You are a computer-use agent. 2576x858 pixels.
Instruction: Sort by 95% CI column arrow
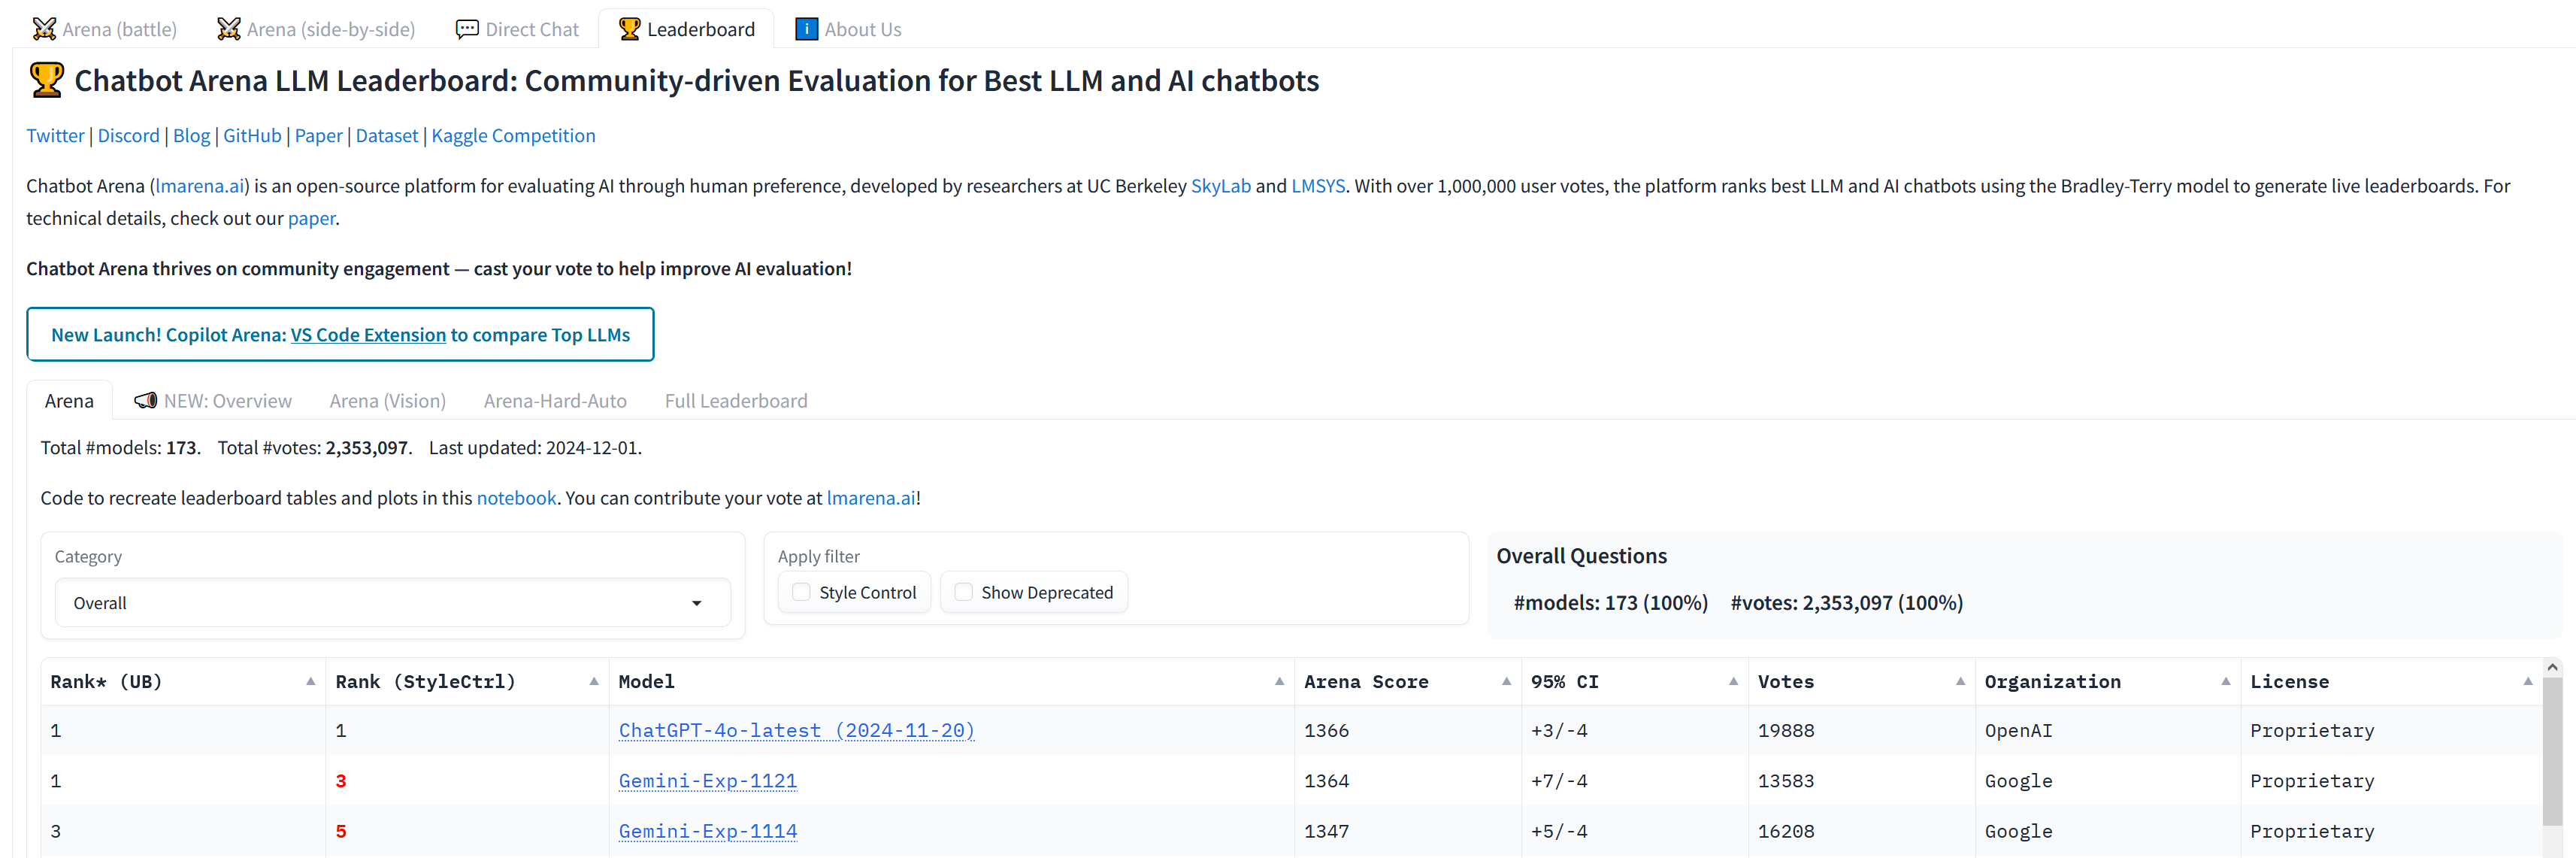pyautogui.click(x=1733, y=681)
